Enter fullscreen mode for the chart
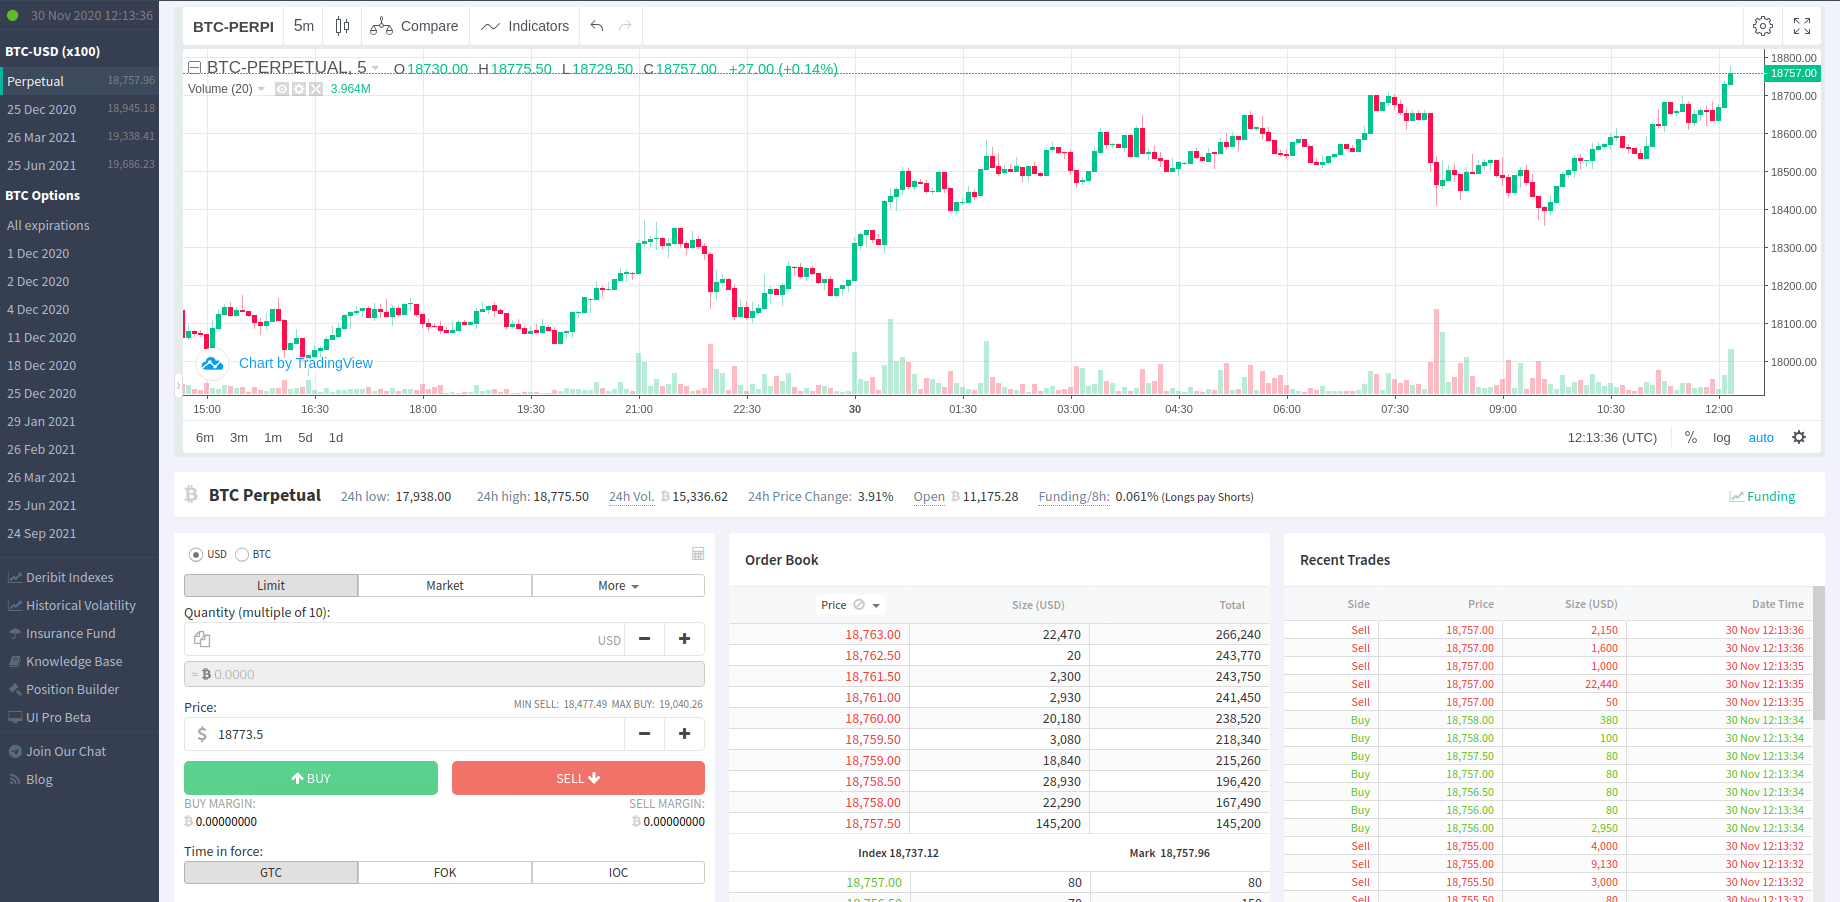Screen dimensions: 1840x902 coord(1802,26)
